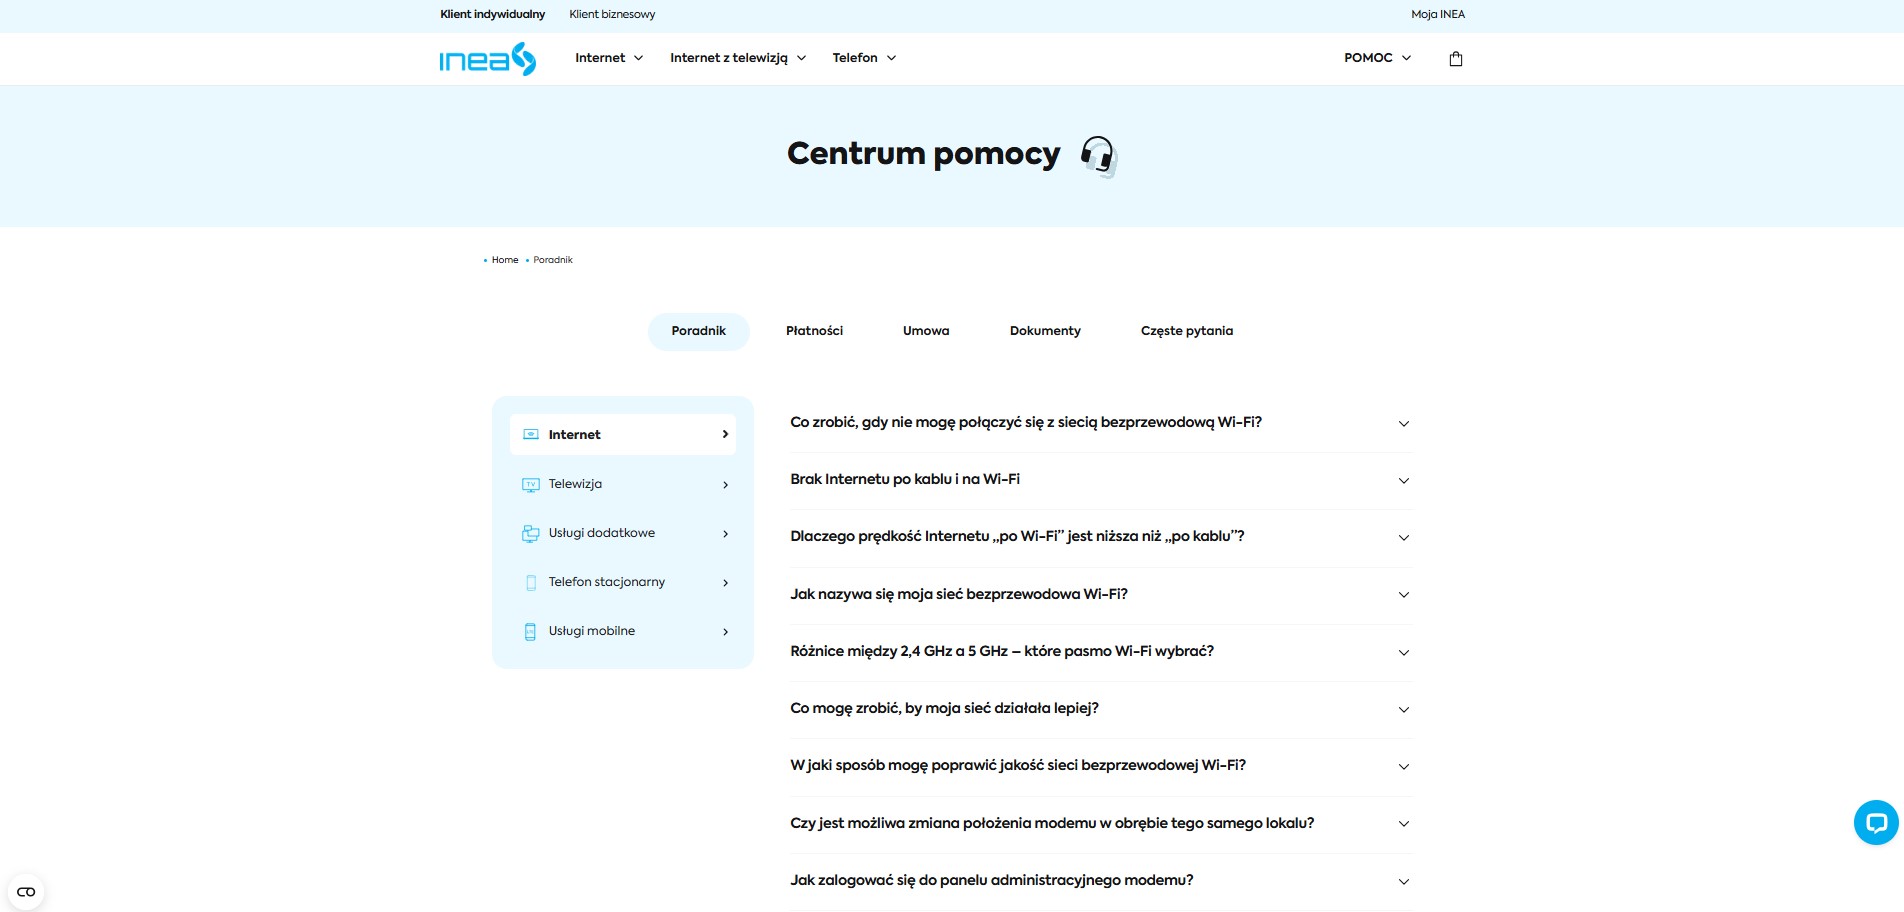Image resolution: width=1904 pixels, height=912 pixels.
Task: Click the Usługi dodatkowe sidebar icon
Action: (x=531, y=534)
